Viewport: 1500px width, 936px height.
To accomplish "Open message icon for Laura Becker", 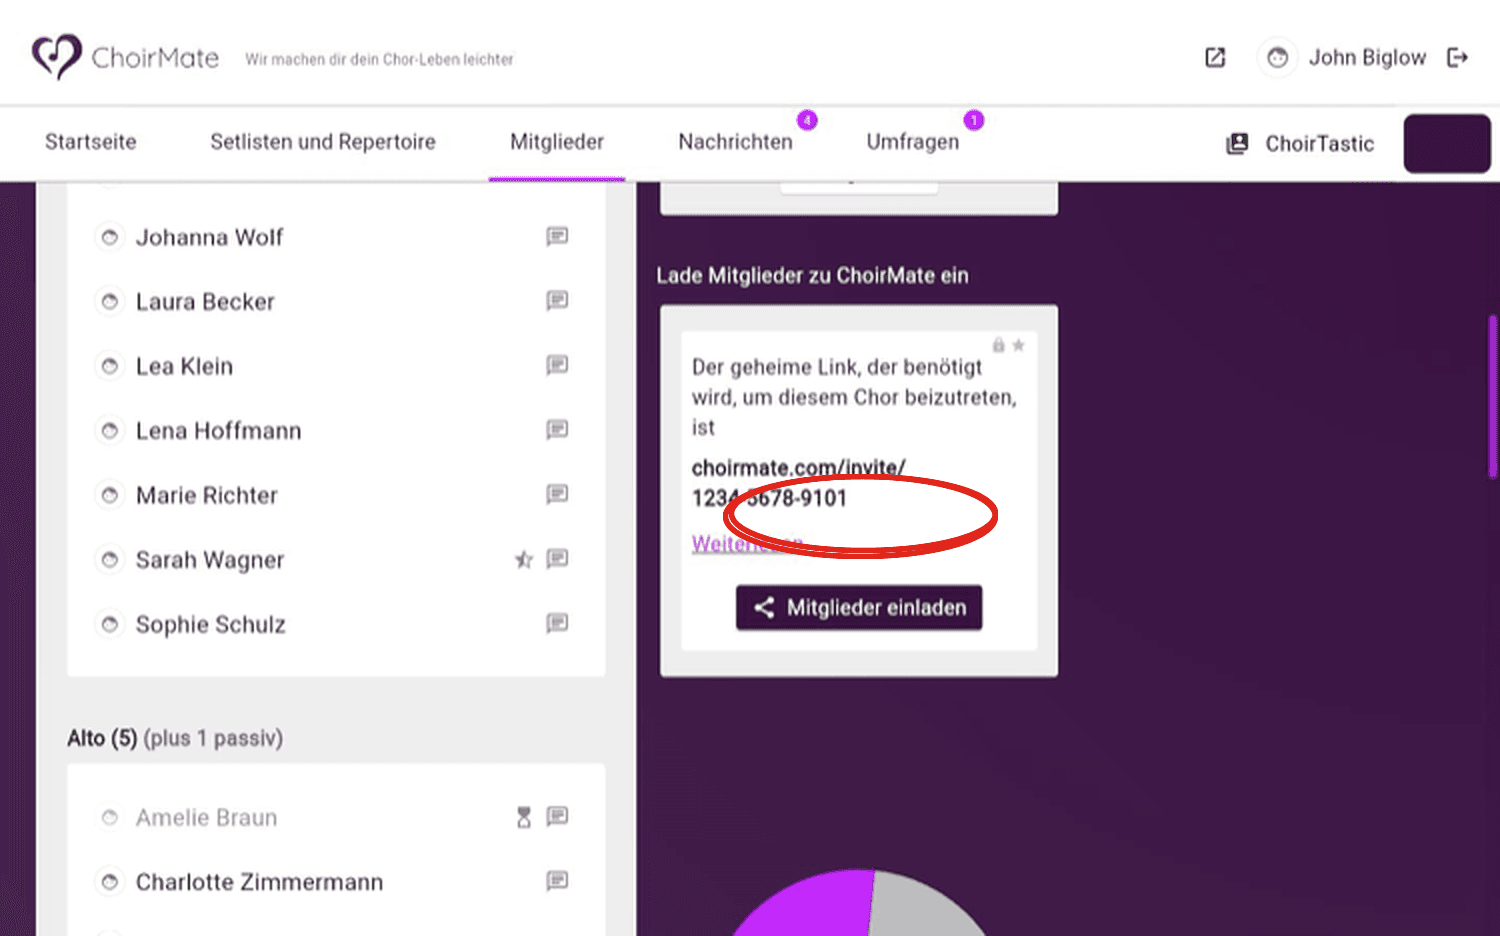I will 557,301.
